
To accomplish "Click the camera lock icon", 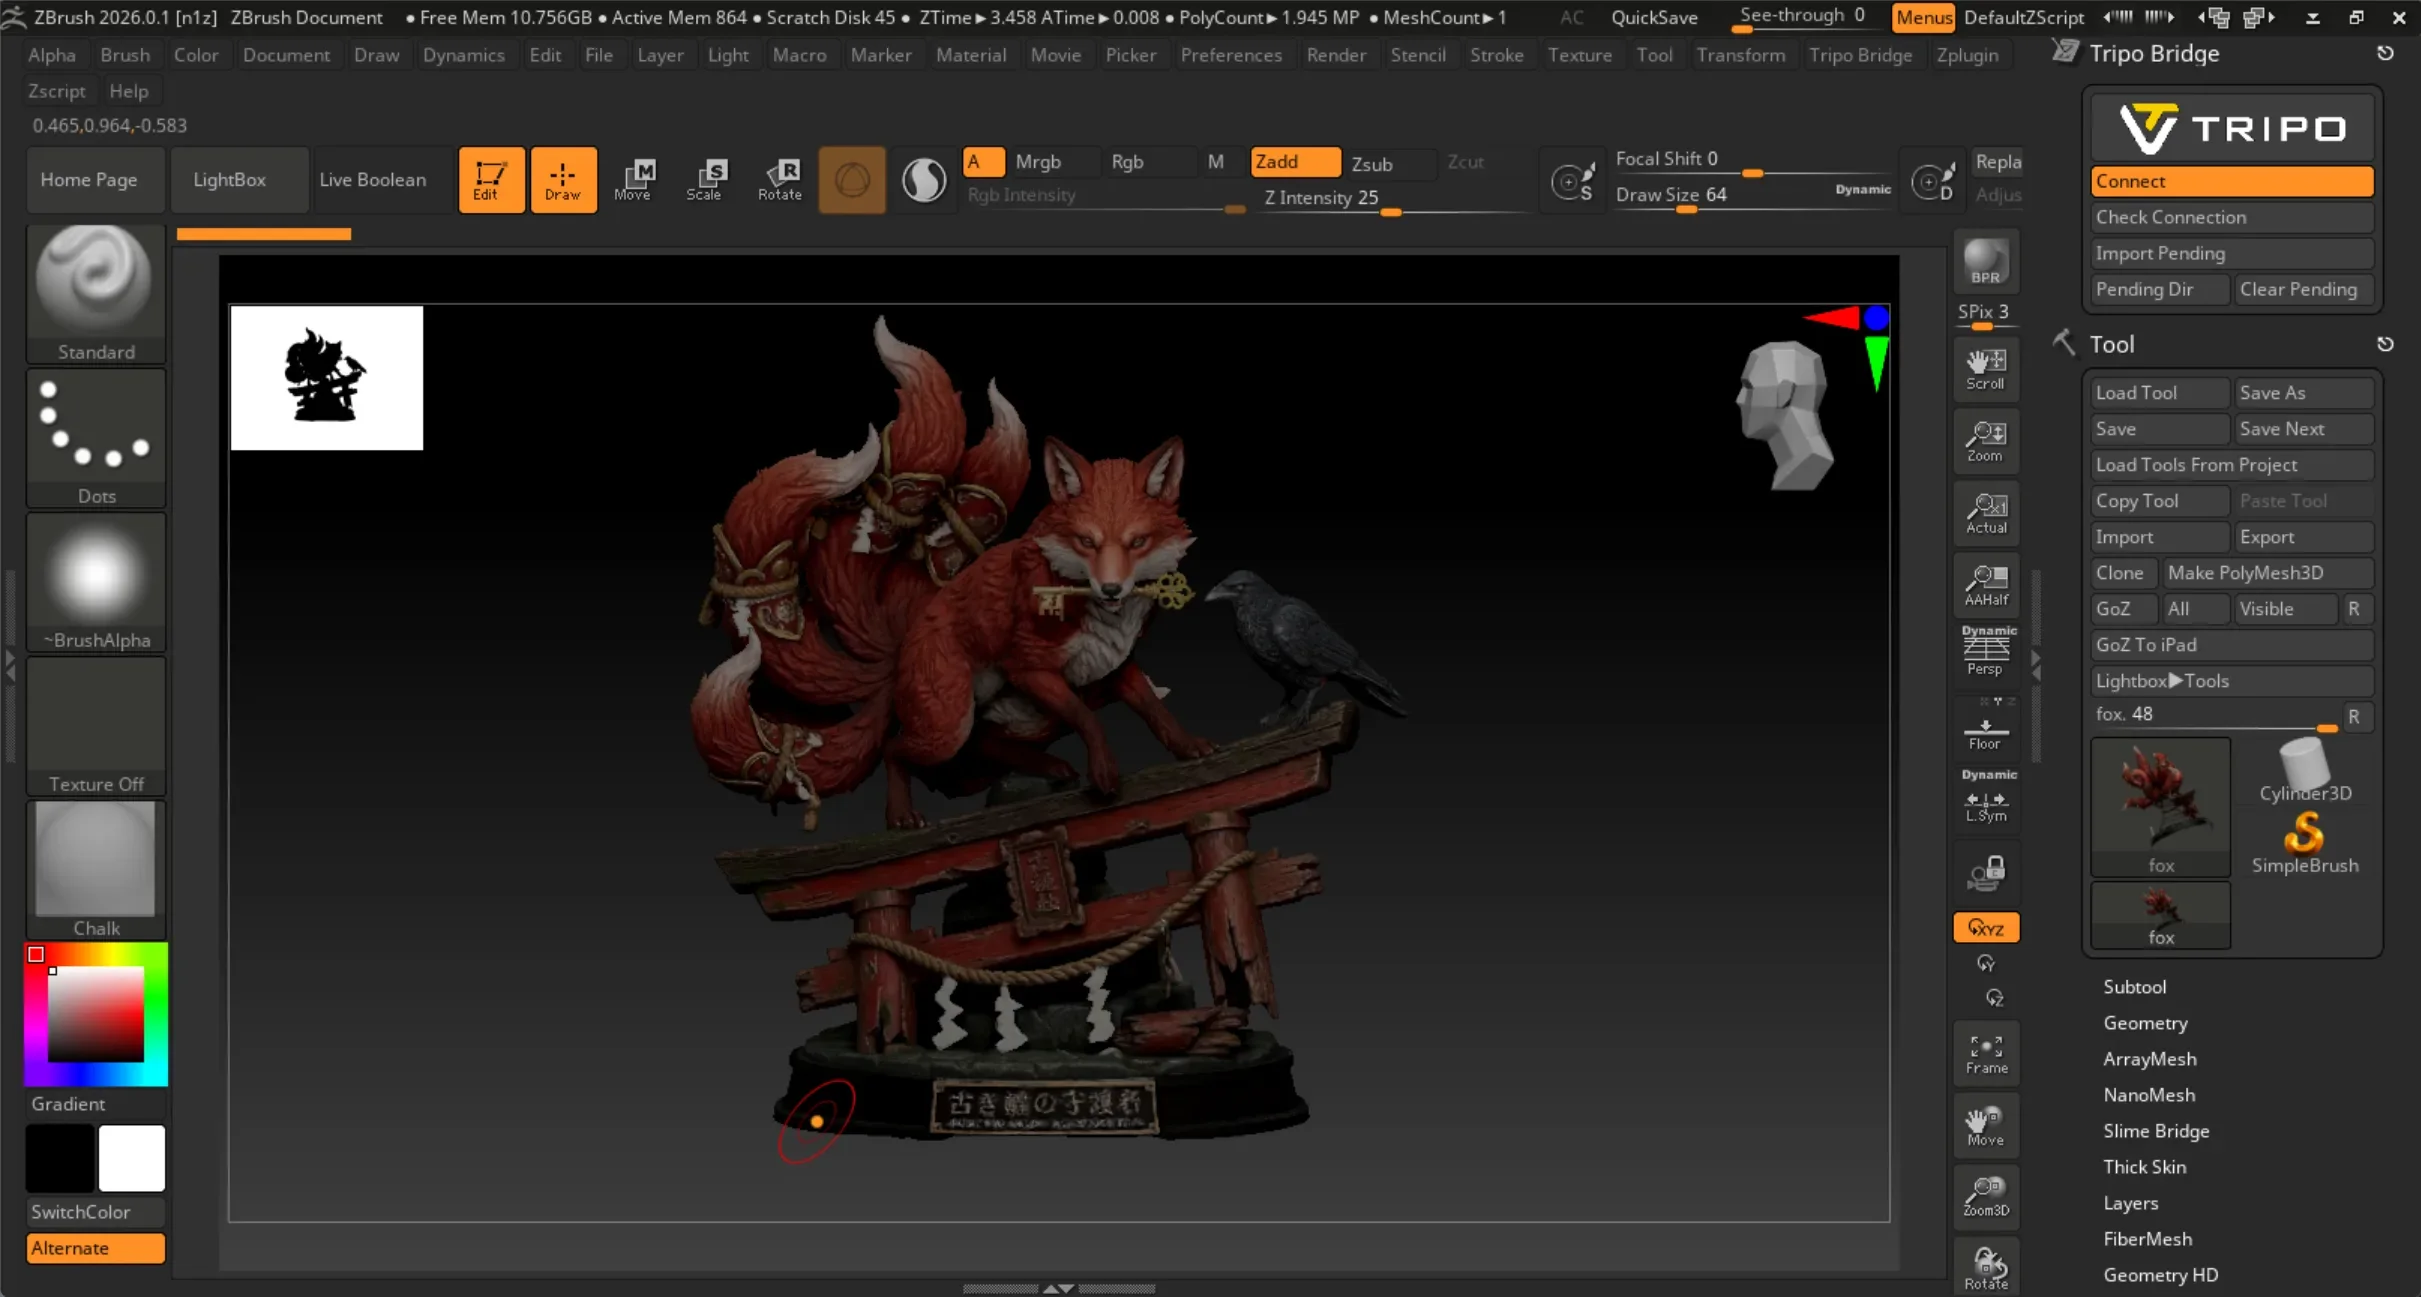I will tap(1986, 873).
